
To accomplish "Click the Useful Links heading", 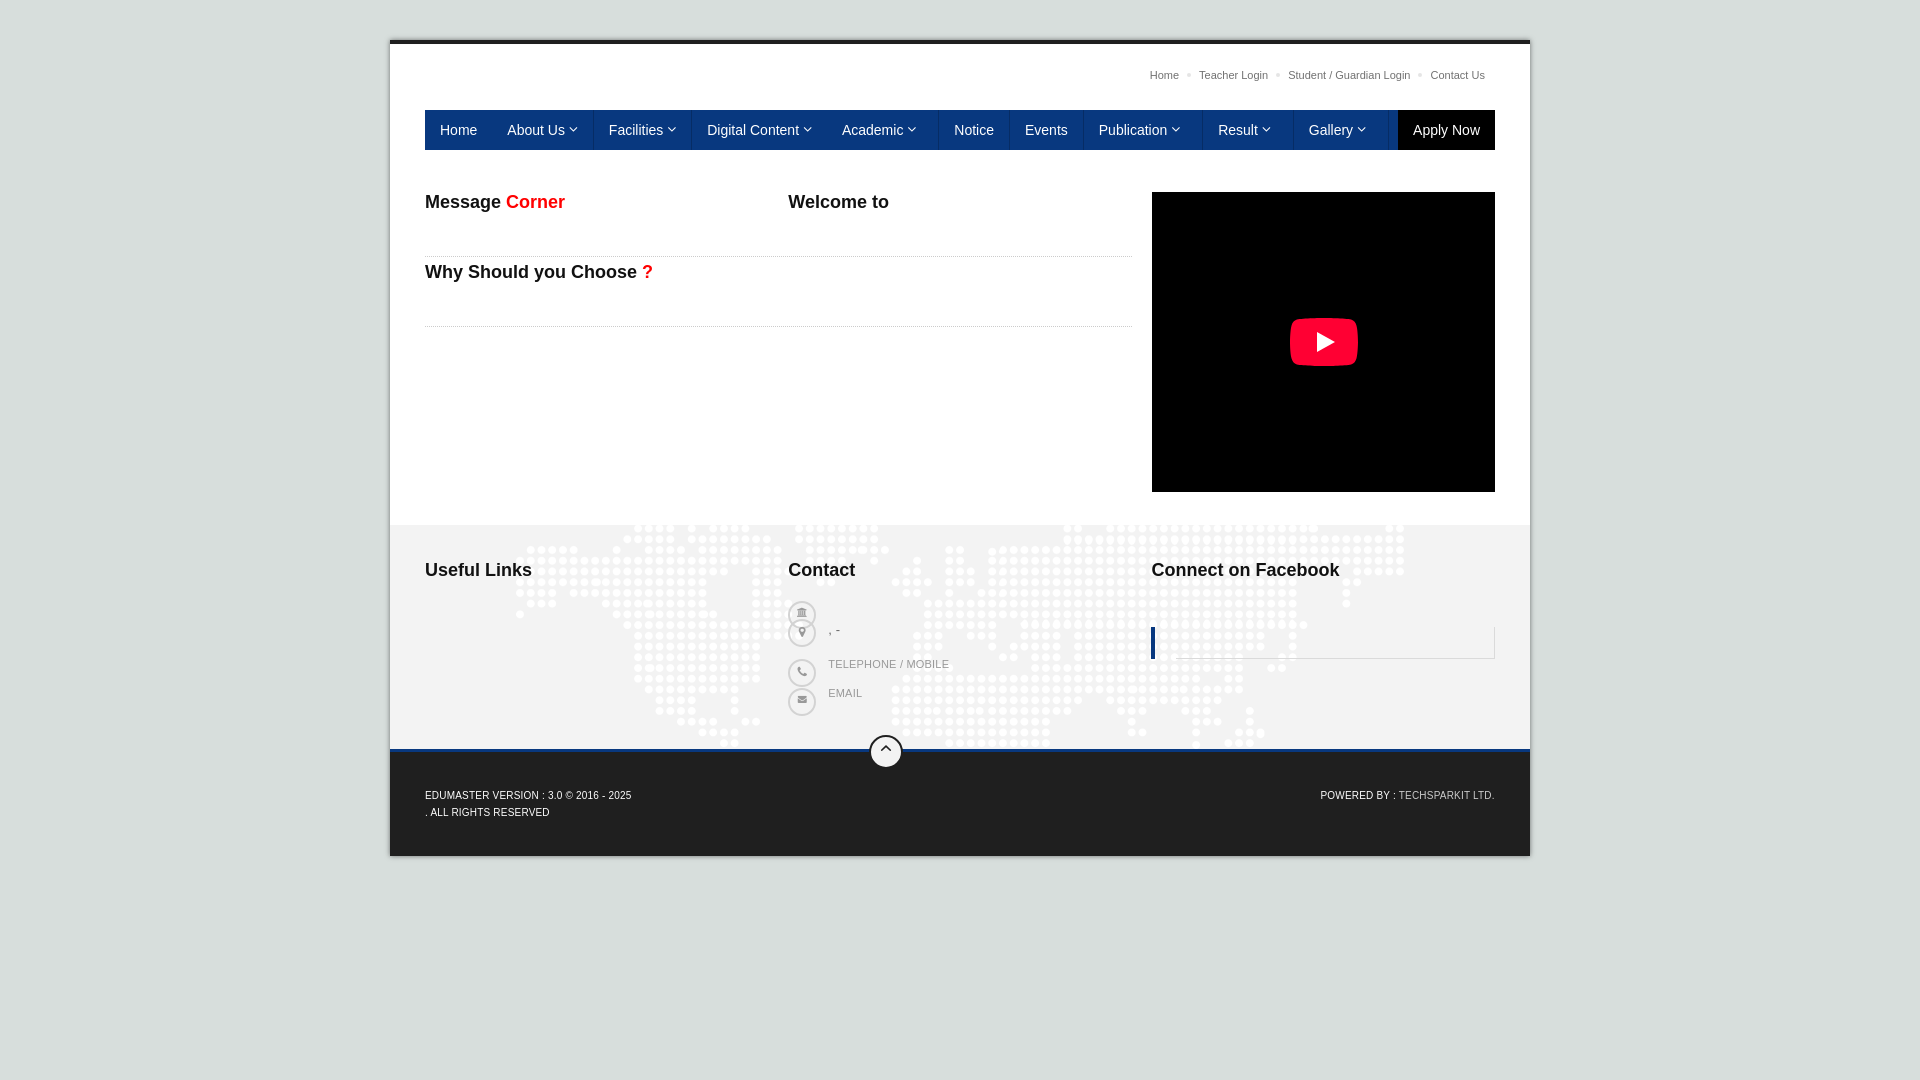I will click(478, 570).
